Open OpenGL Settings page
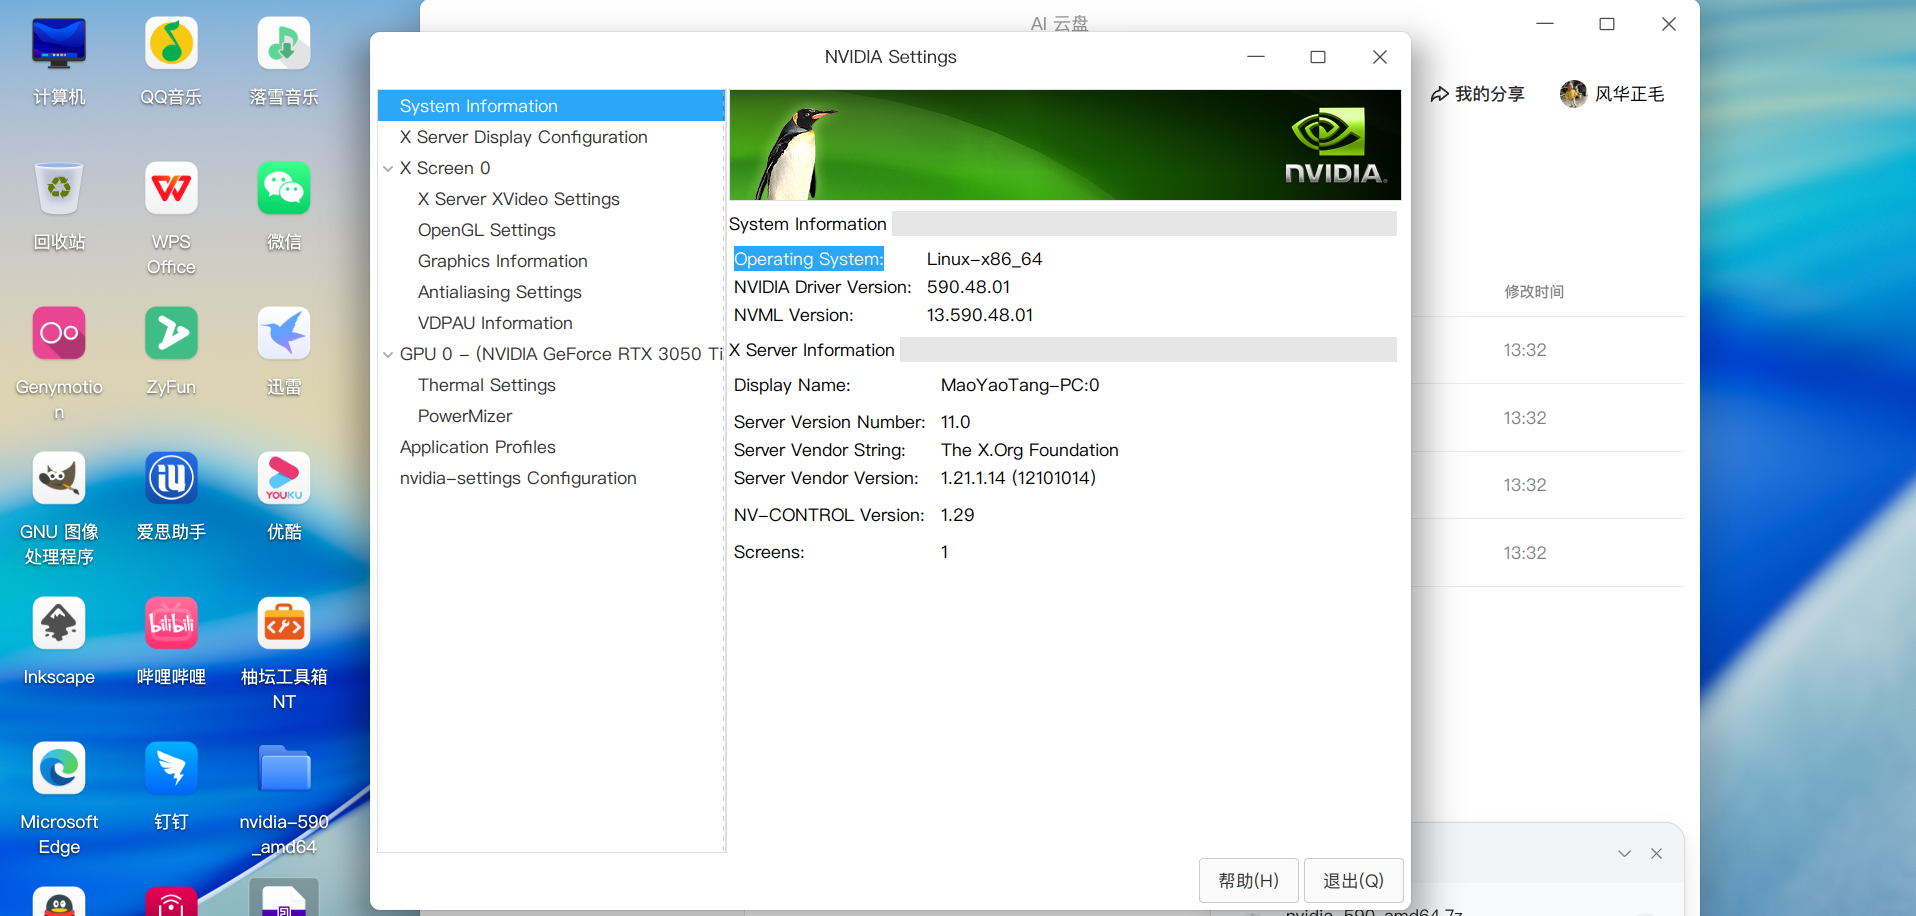1916x916 pixels. click(x=486, y=230)
